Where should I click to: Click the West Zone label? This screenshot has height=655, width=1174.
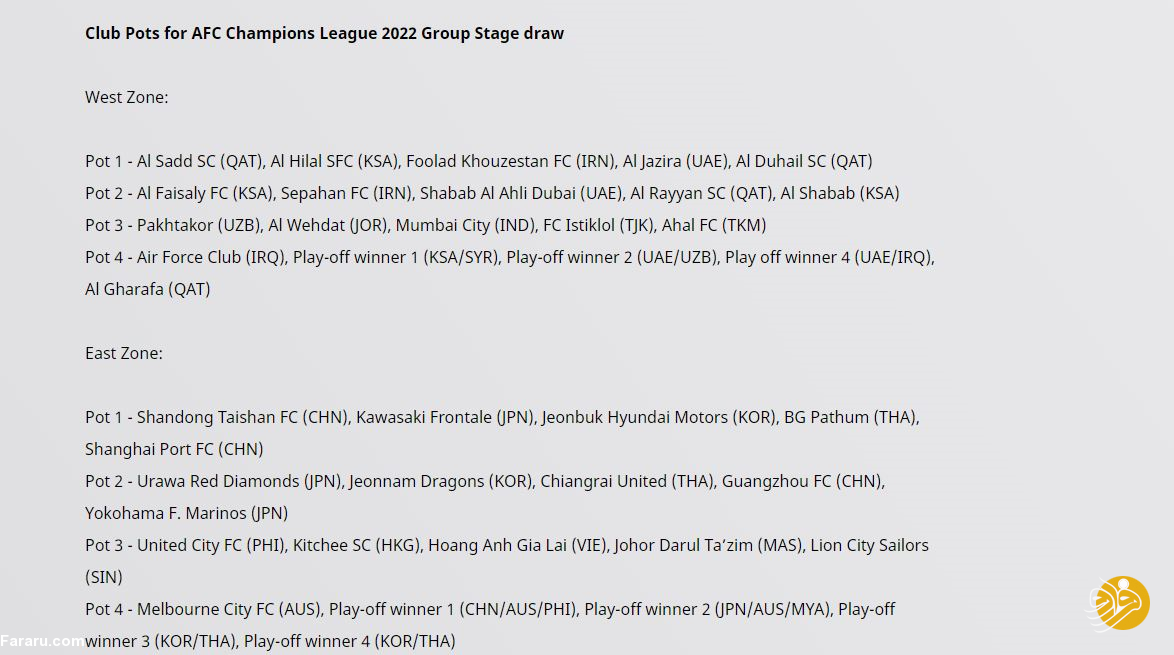tap(126, 97)
